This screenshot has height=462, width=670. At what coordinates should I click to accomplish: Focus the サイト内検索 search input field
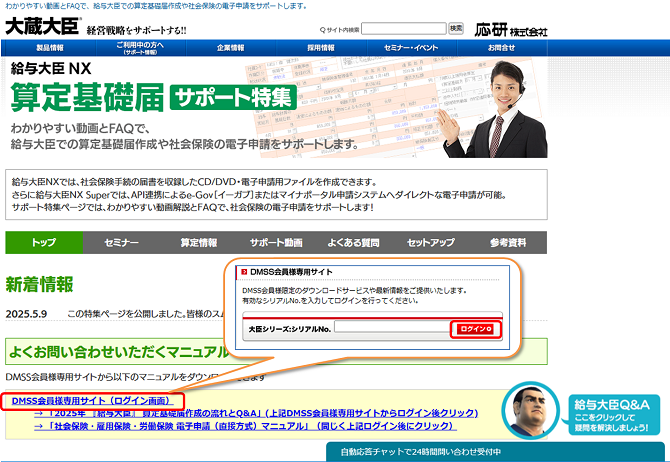tap(404, 29)
